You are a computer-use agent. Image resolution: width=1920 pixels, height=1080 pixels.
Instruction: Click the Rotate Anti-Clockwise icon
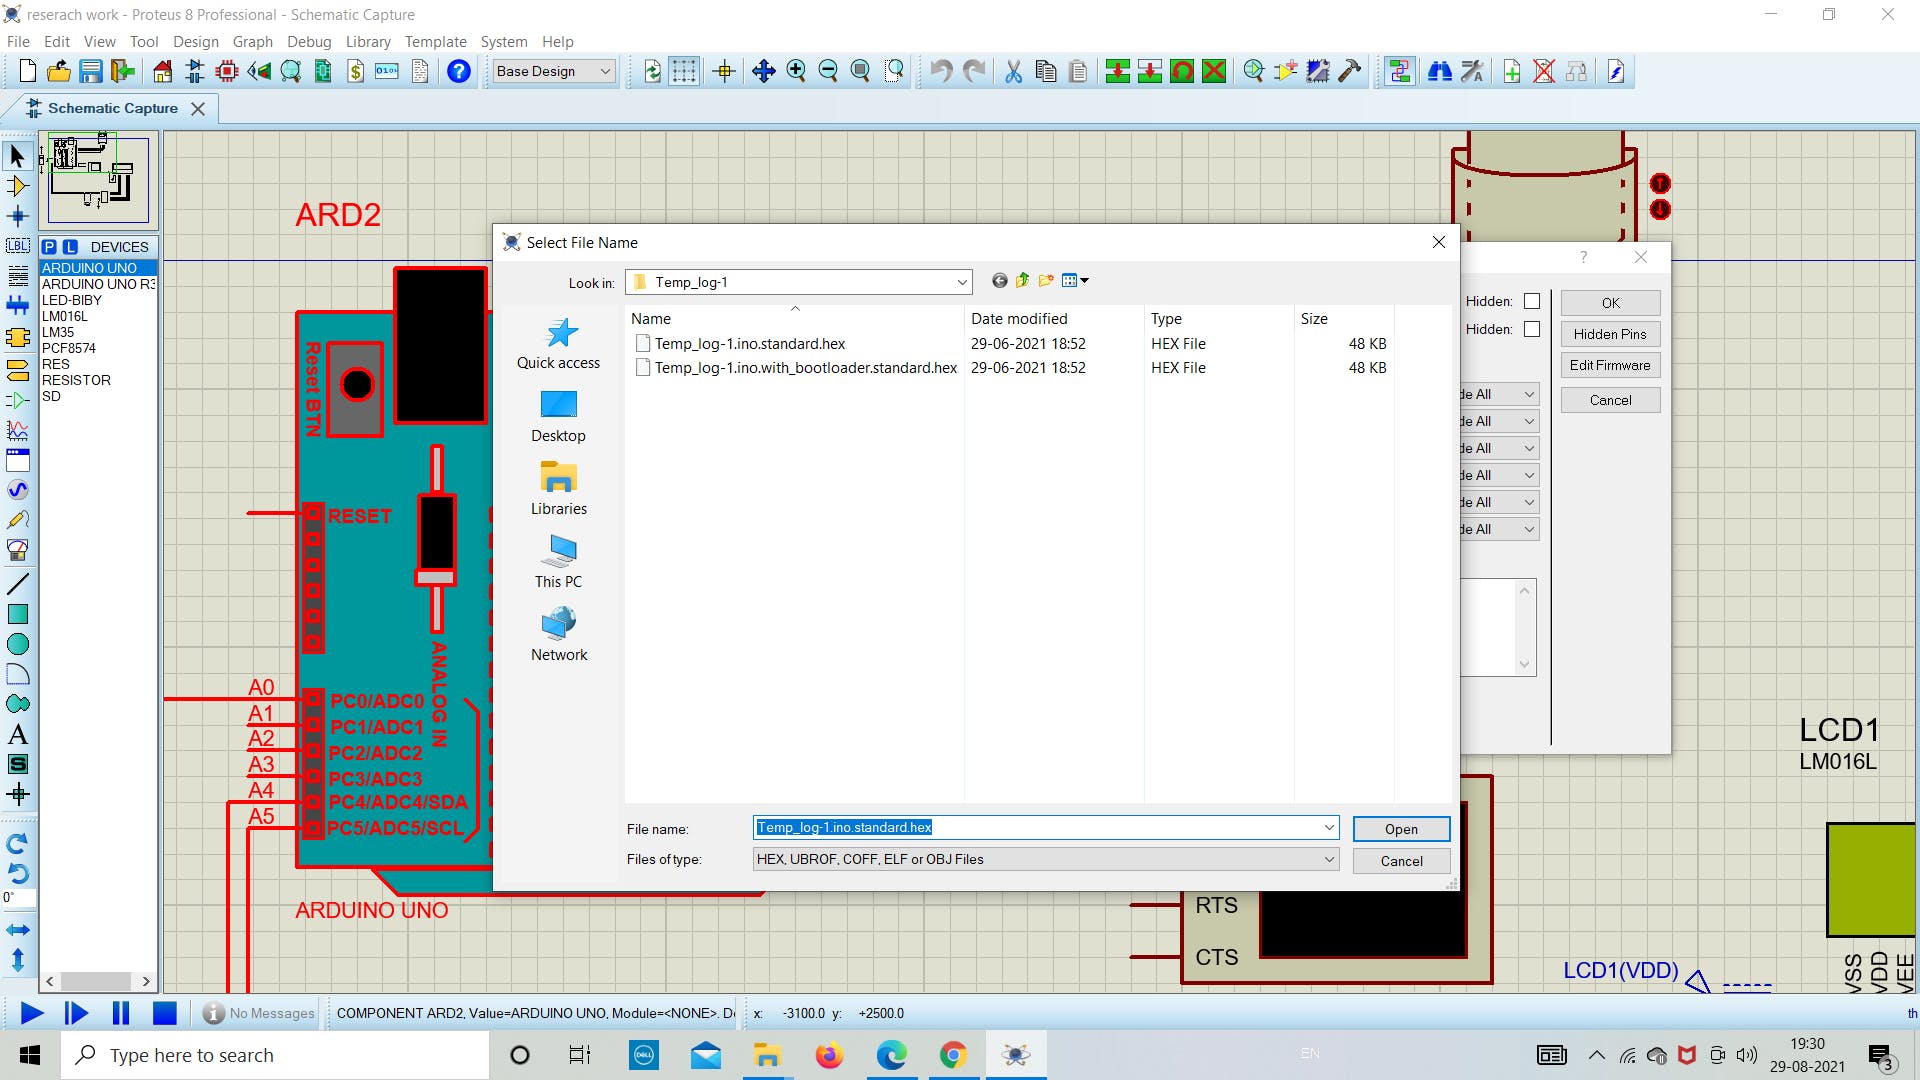click(17, 873)
